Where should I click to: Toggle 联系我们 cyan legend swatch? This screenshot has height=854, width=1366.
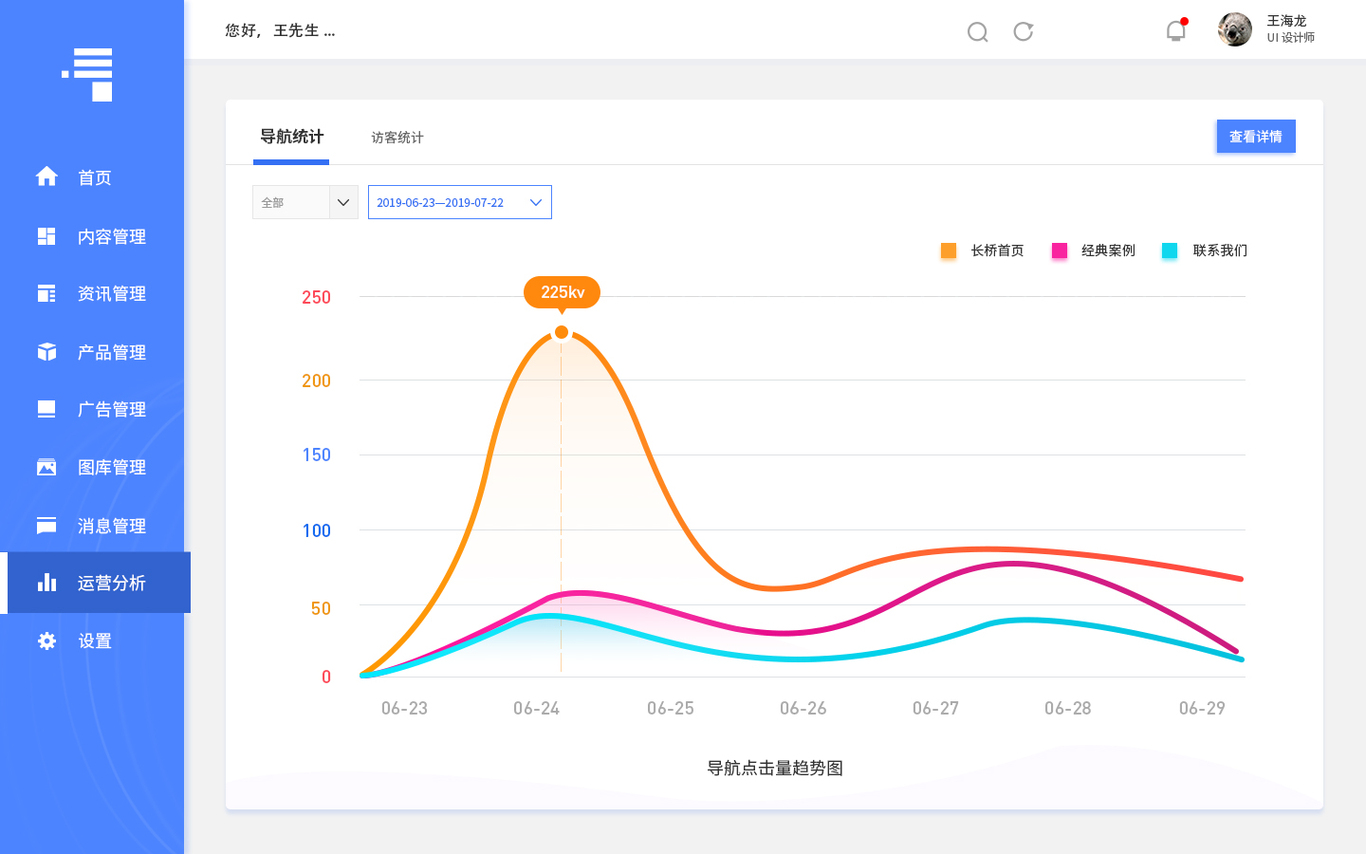(x=1169, y=251)
